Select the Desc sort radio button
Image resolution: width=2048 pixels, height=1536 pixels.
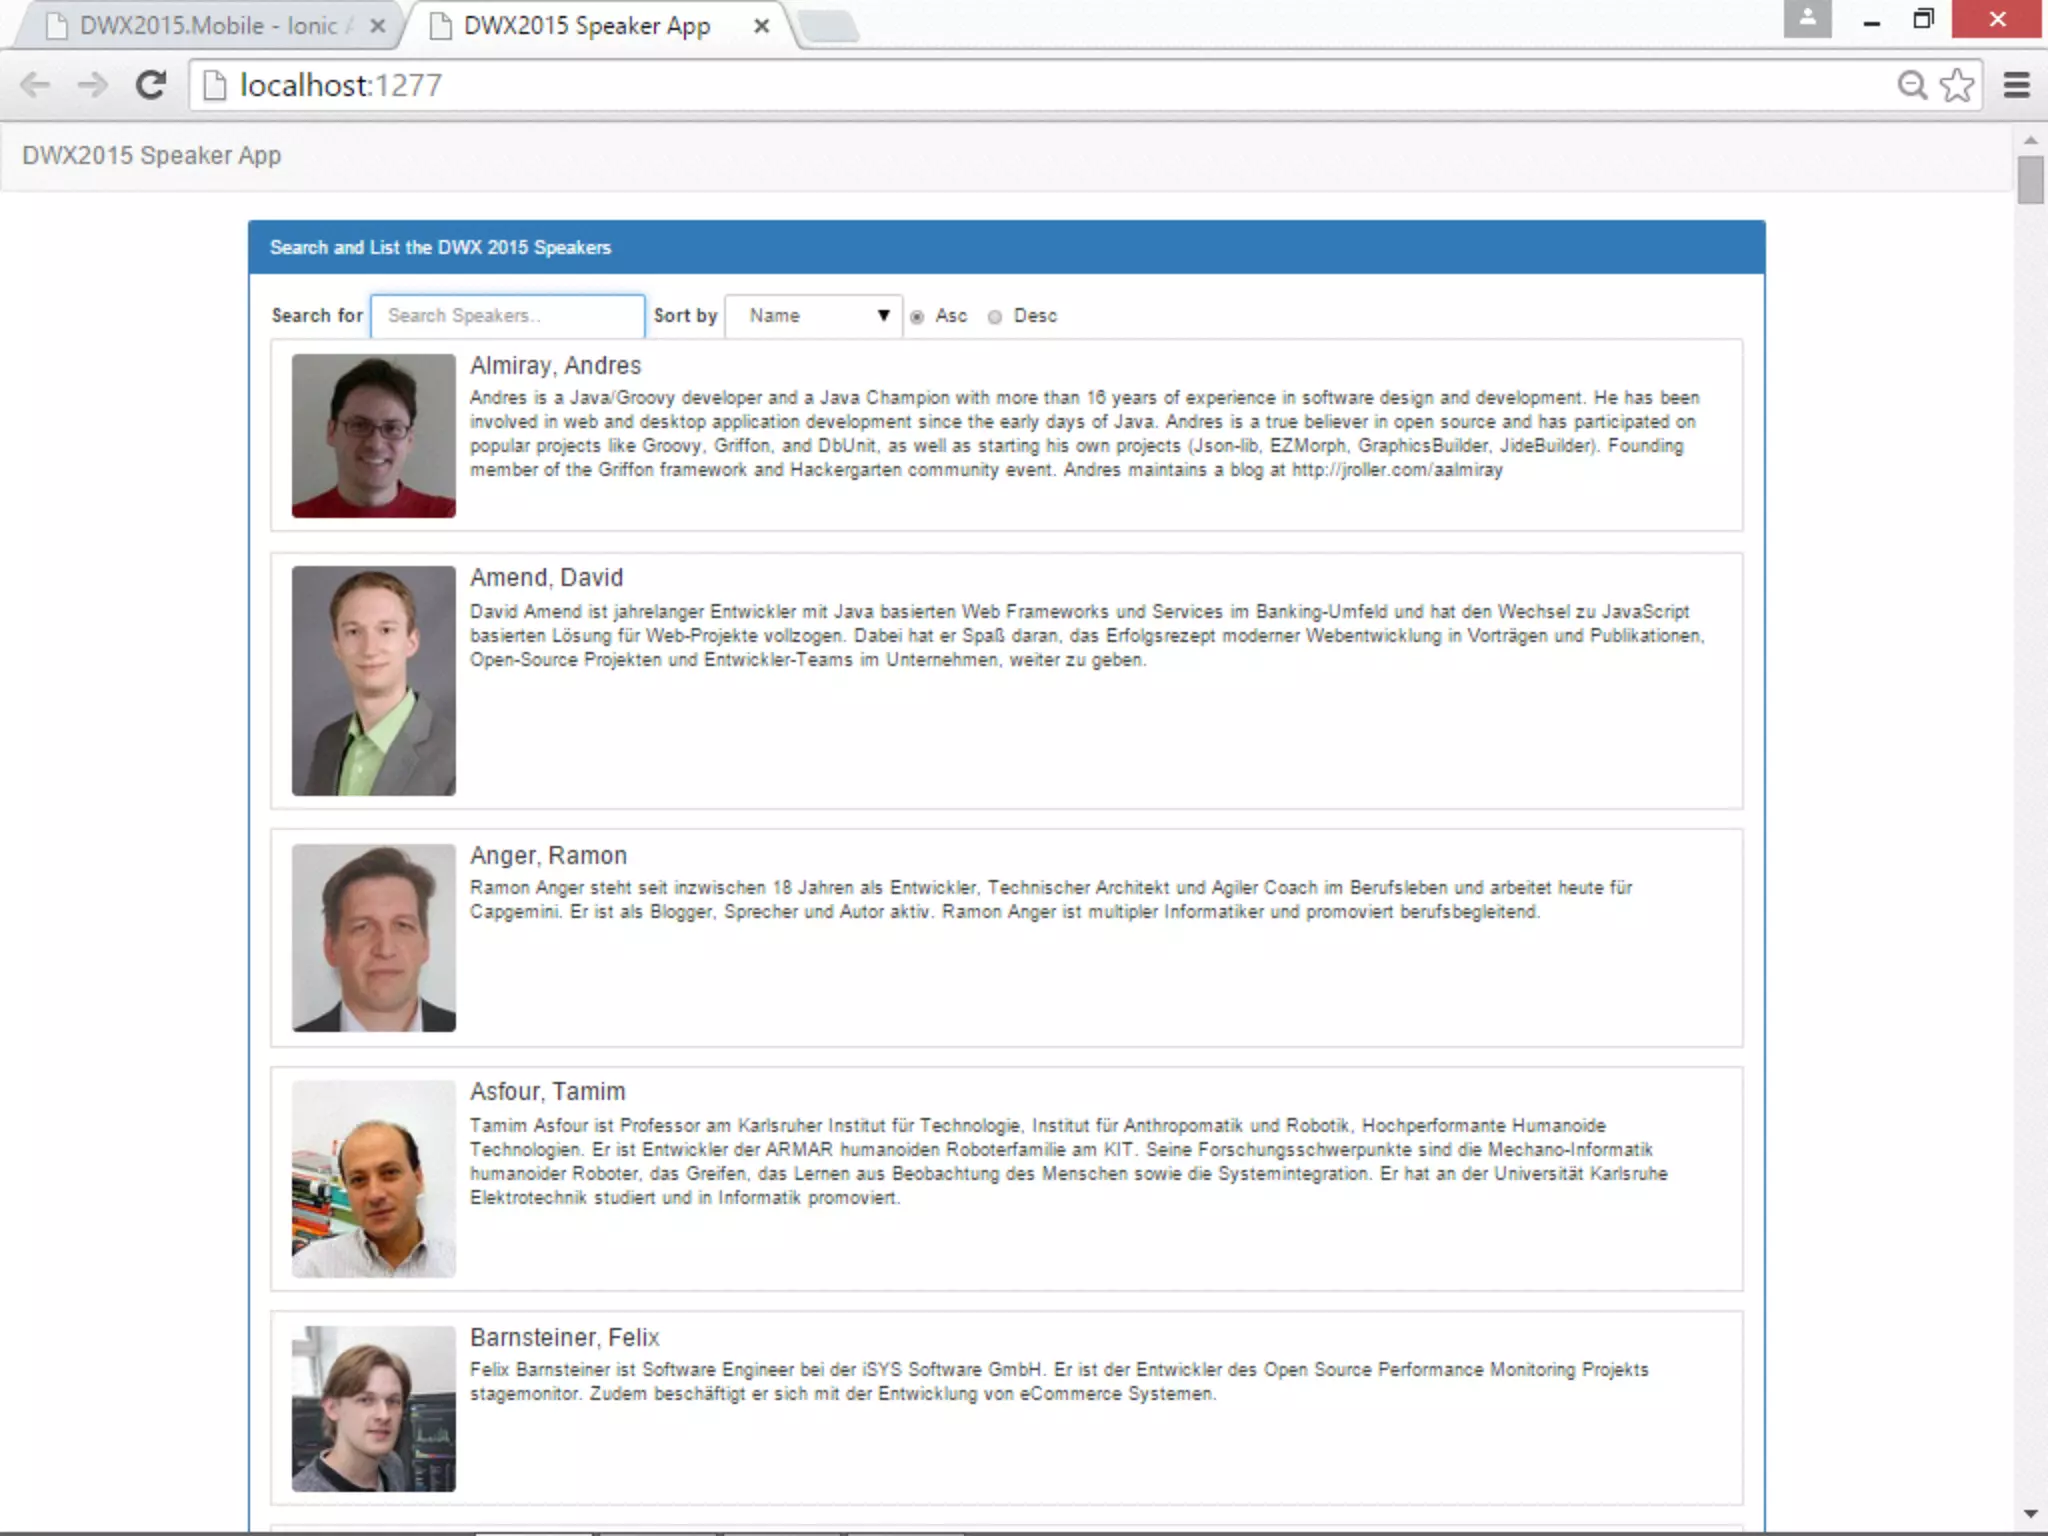(x=995, y=317)
